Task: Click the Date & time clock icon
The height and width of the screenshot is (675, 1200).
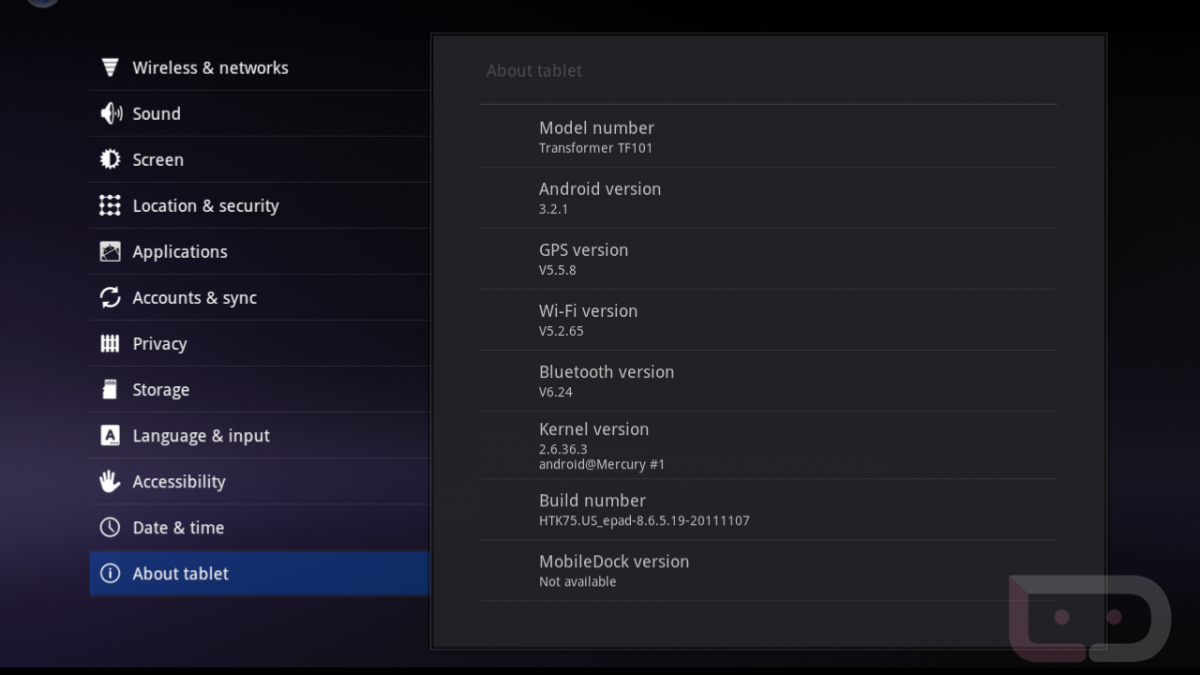Action: click(x=110, y=528)
